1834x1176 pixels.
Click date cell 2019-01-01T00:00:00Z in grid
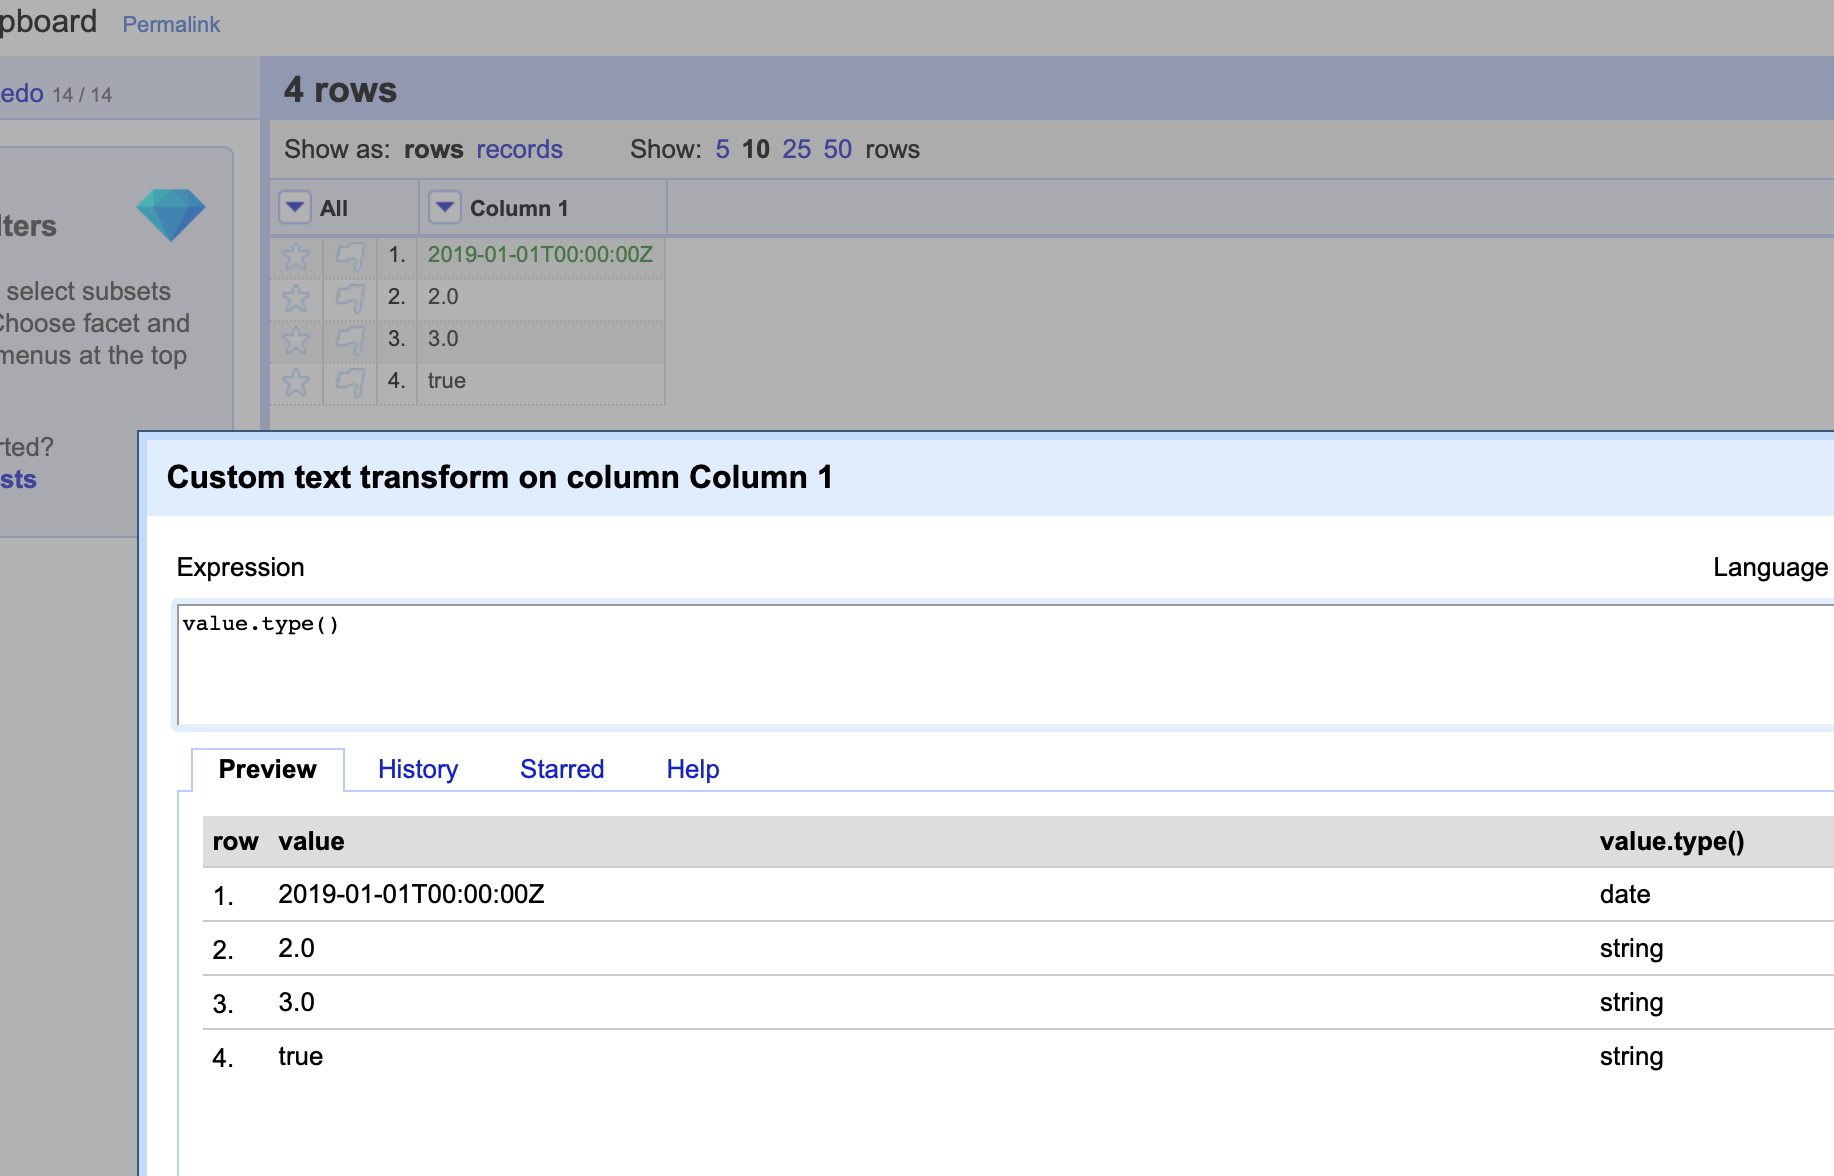point(540,254)
